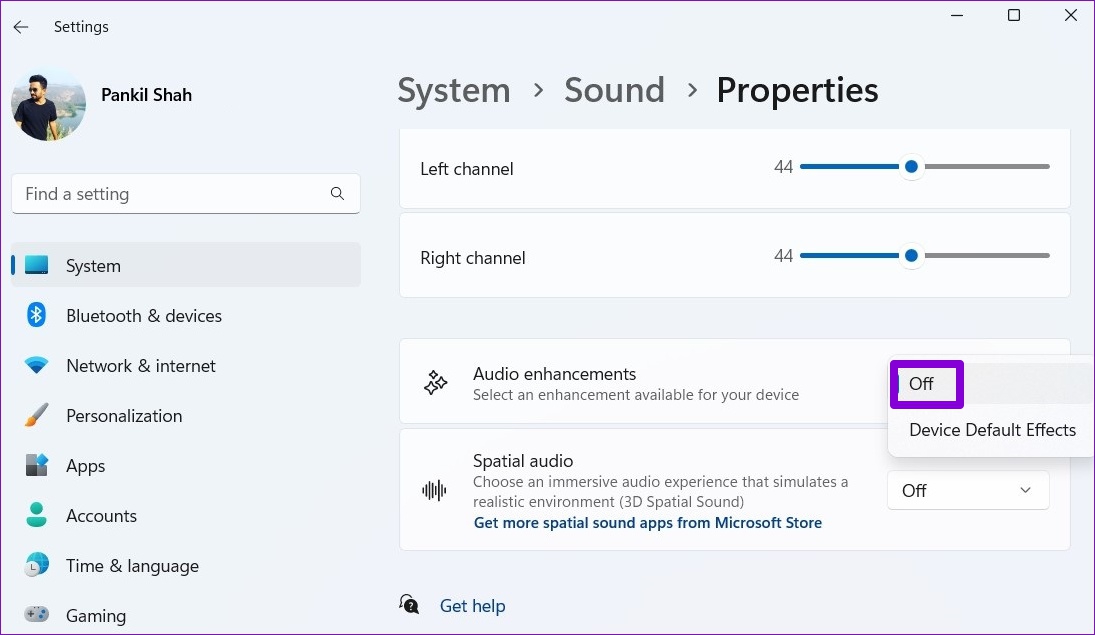Click the Gaming controller icon
1095x635 pixels.
[x=37, y=614]
